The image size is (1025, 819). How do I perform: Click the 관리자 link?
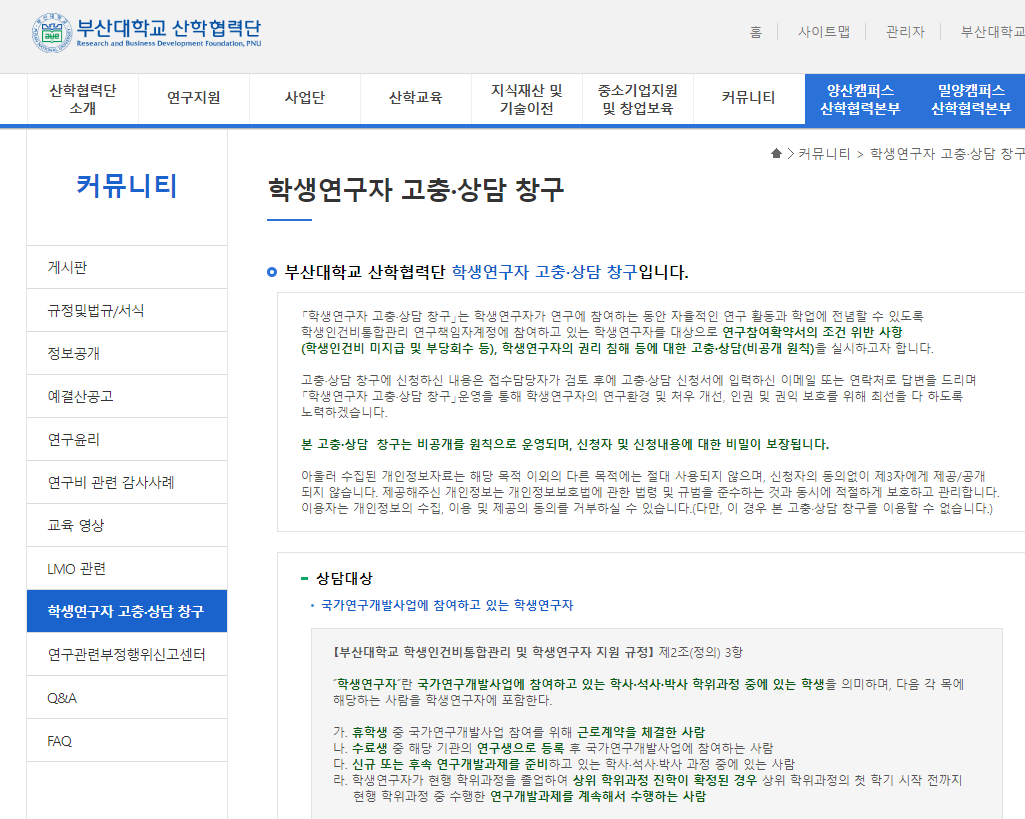tap(905, 31)
